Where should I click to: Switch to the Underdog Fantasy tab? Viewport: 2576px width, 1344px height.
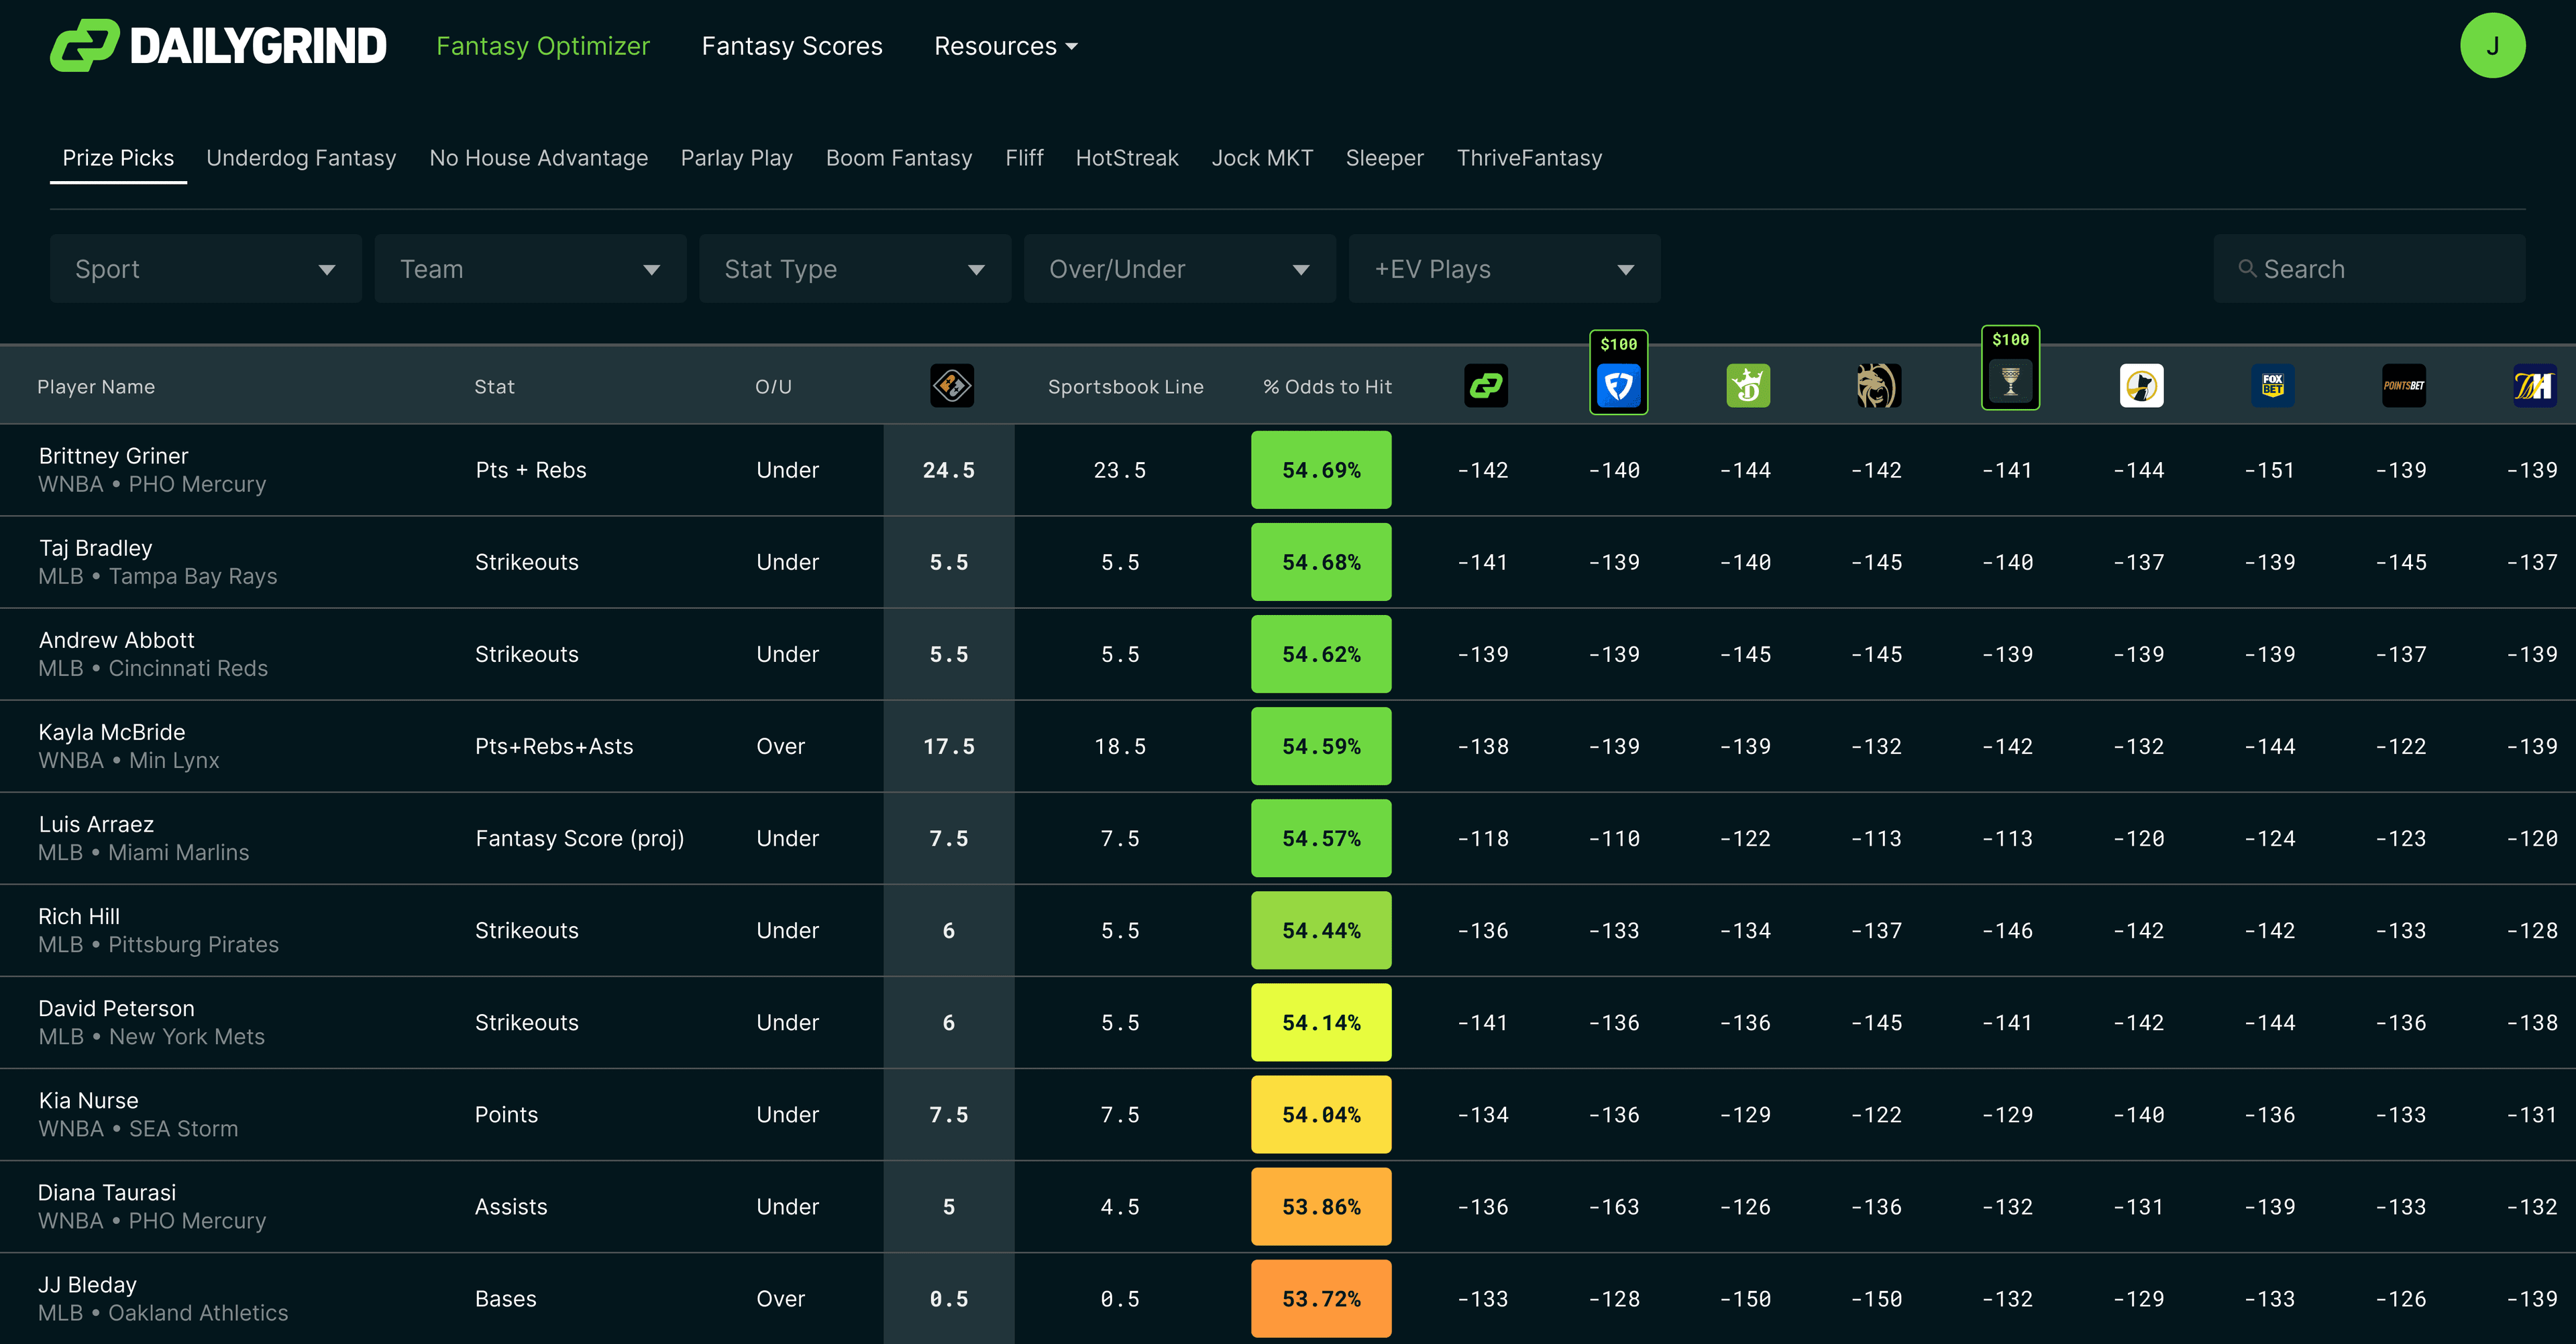[x=301, y=158]
